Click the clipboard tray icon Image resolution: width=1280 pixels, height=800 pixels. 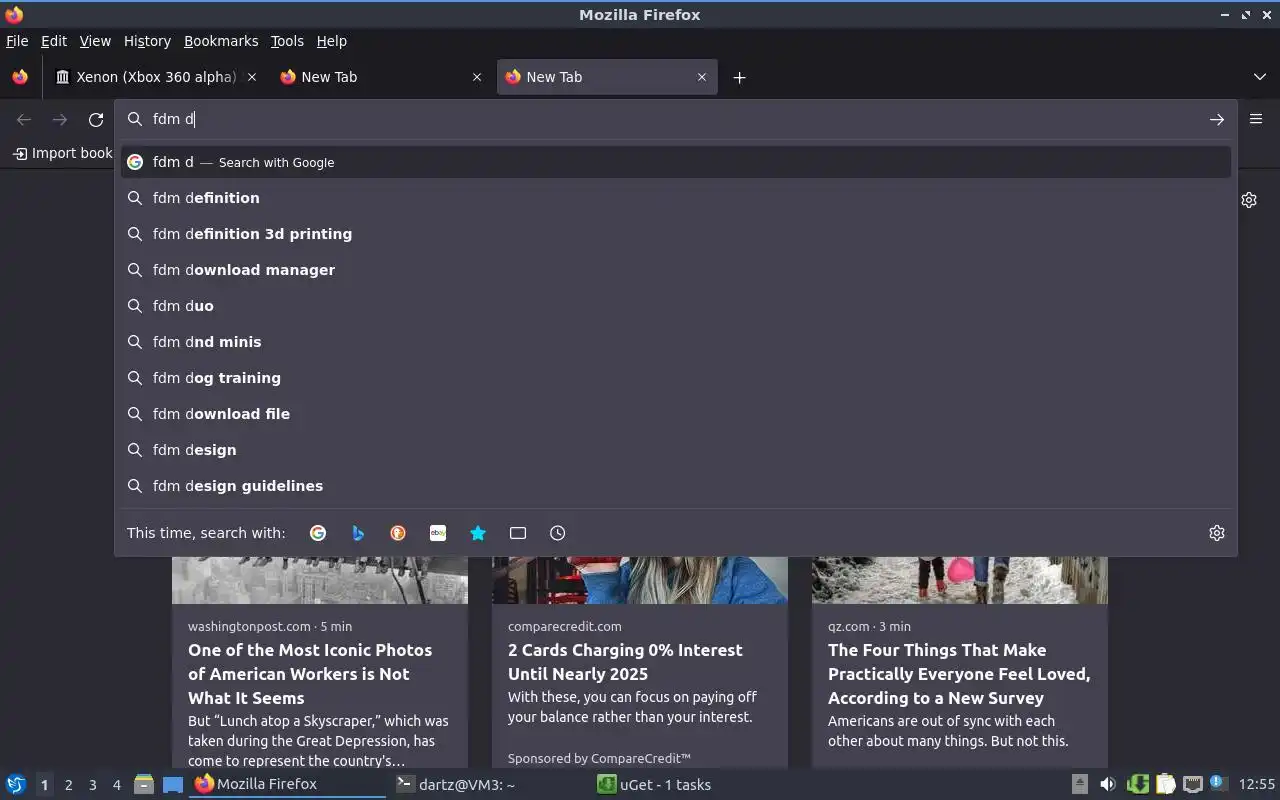[x=1165, y=785]
